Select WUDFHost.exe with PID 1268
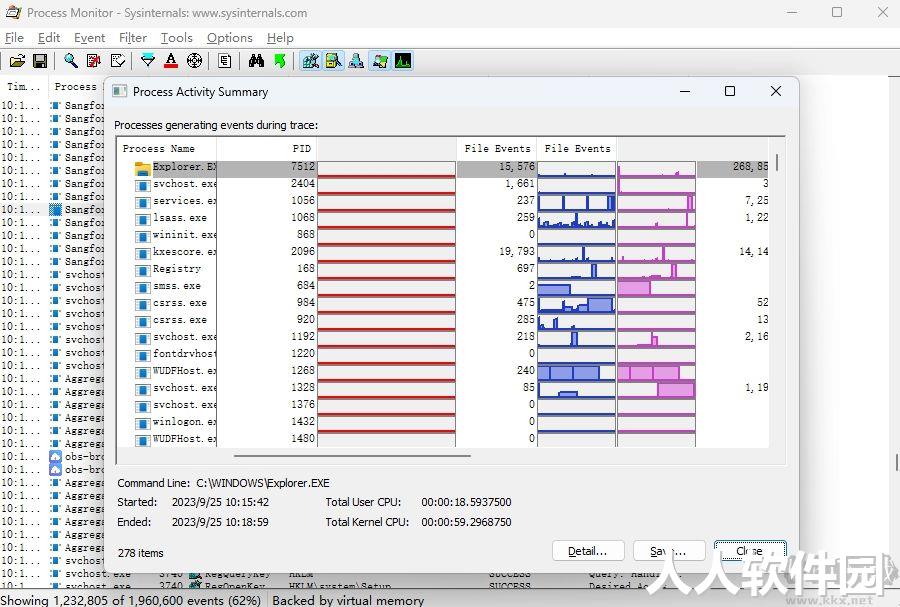This screenshot has height=607, width=900. click(443, 371)
